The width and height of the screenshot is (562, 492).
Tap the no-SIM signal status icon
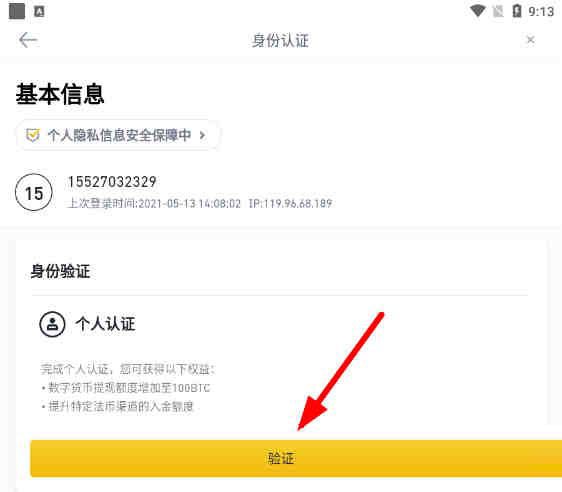click(498, 11)
